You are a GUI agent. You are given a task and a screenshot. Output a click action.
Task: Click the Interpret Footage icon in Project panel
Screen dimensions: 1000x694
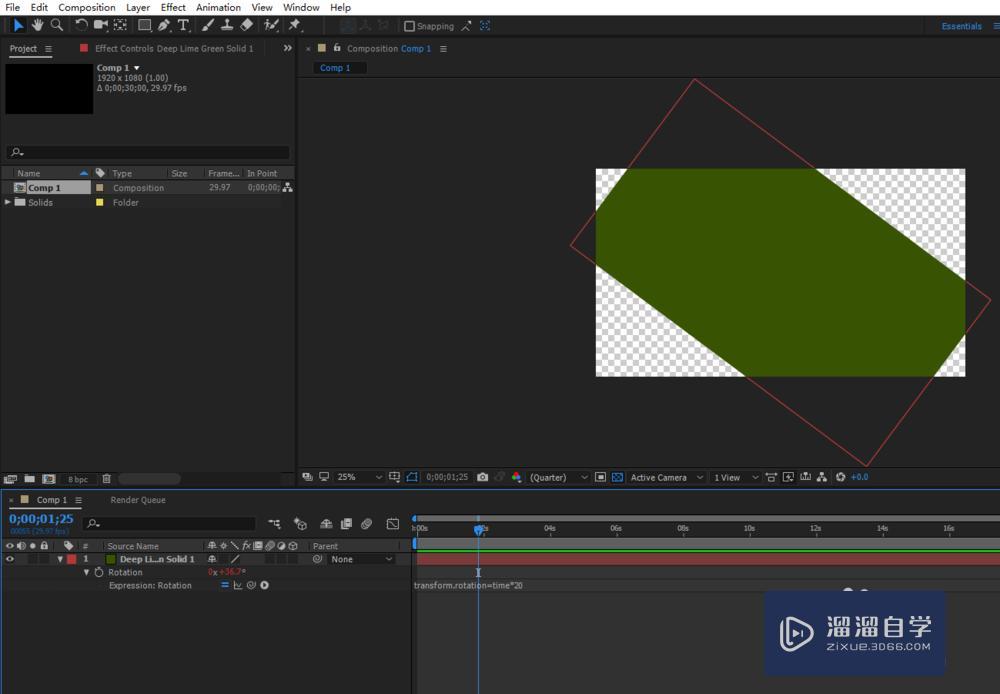[x=10, y=478]
